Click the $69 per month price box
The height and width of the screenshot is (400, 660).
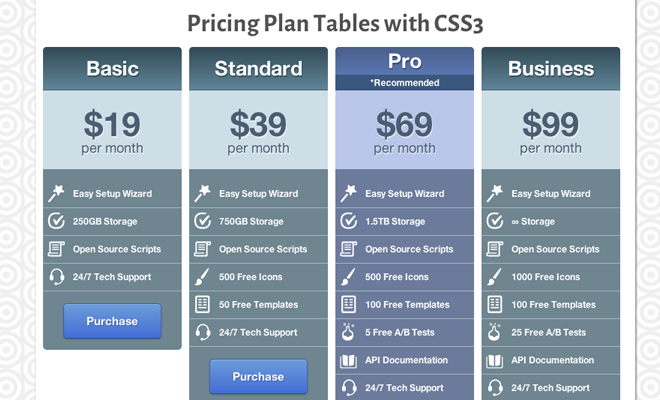[x=404, y=132]
